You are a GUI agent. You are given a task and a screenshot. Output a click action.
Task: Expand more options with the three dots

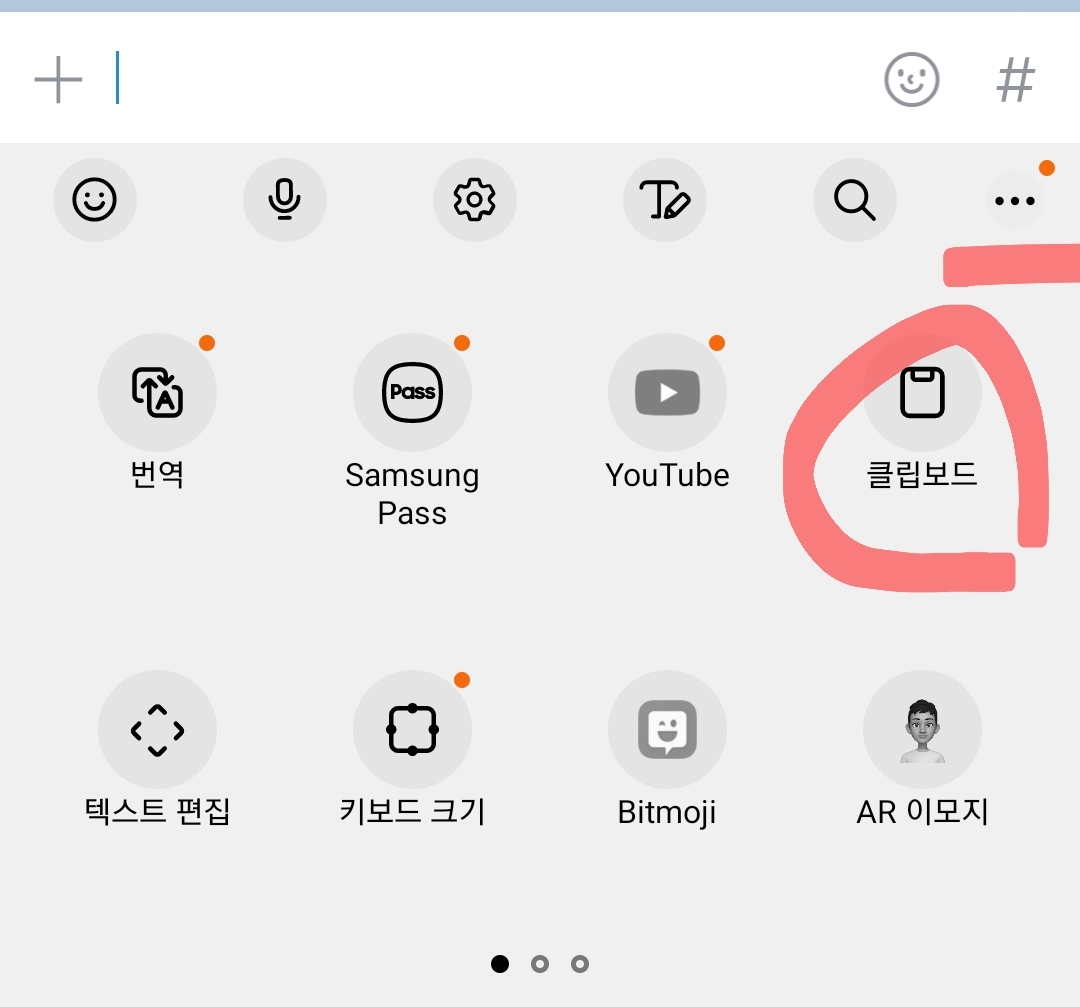coord(1015,199)
